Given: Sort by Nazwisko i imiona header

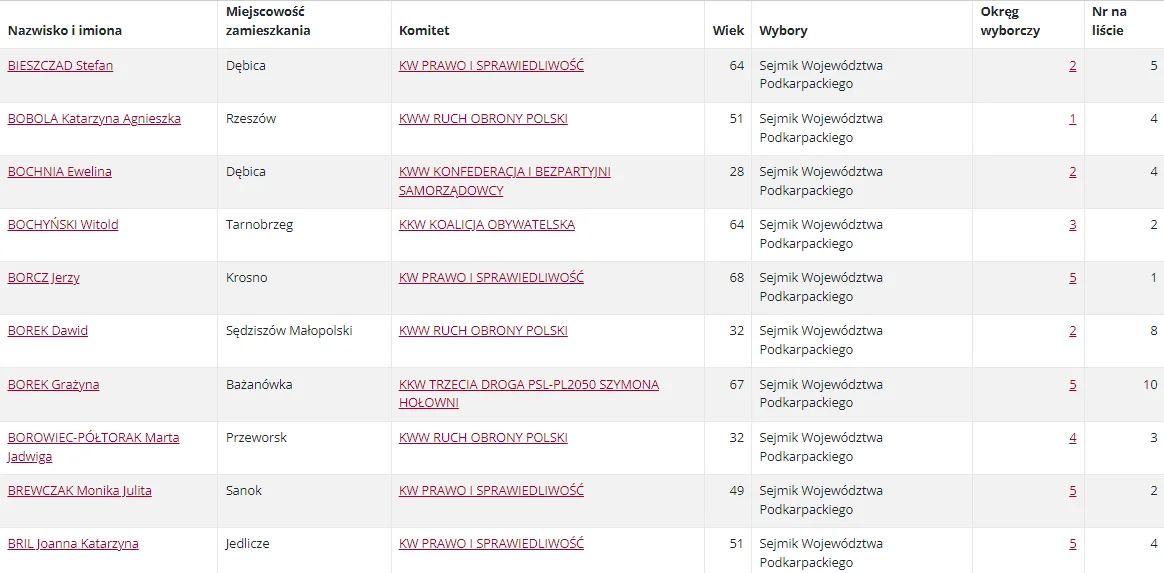Looking at the screenshot, I should point(65,31).
